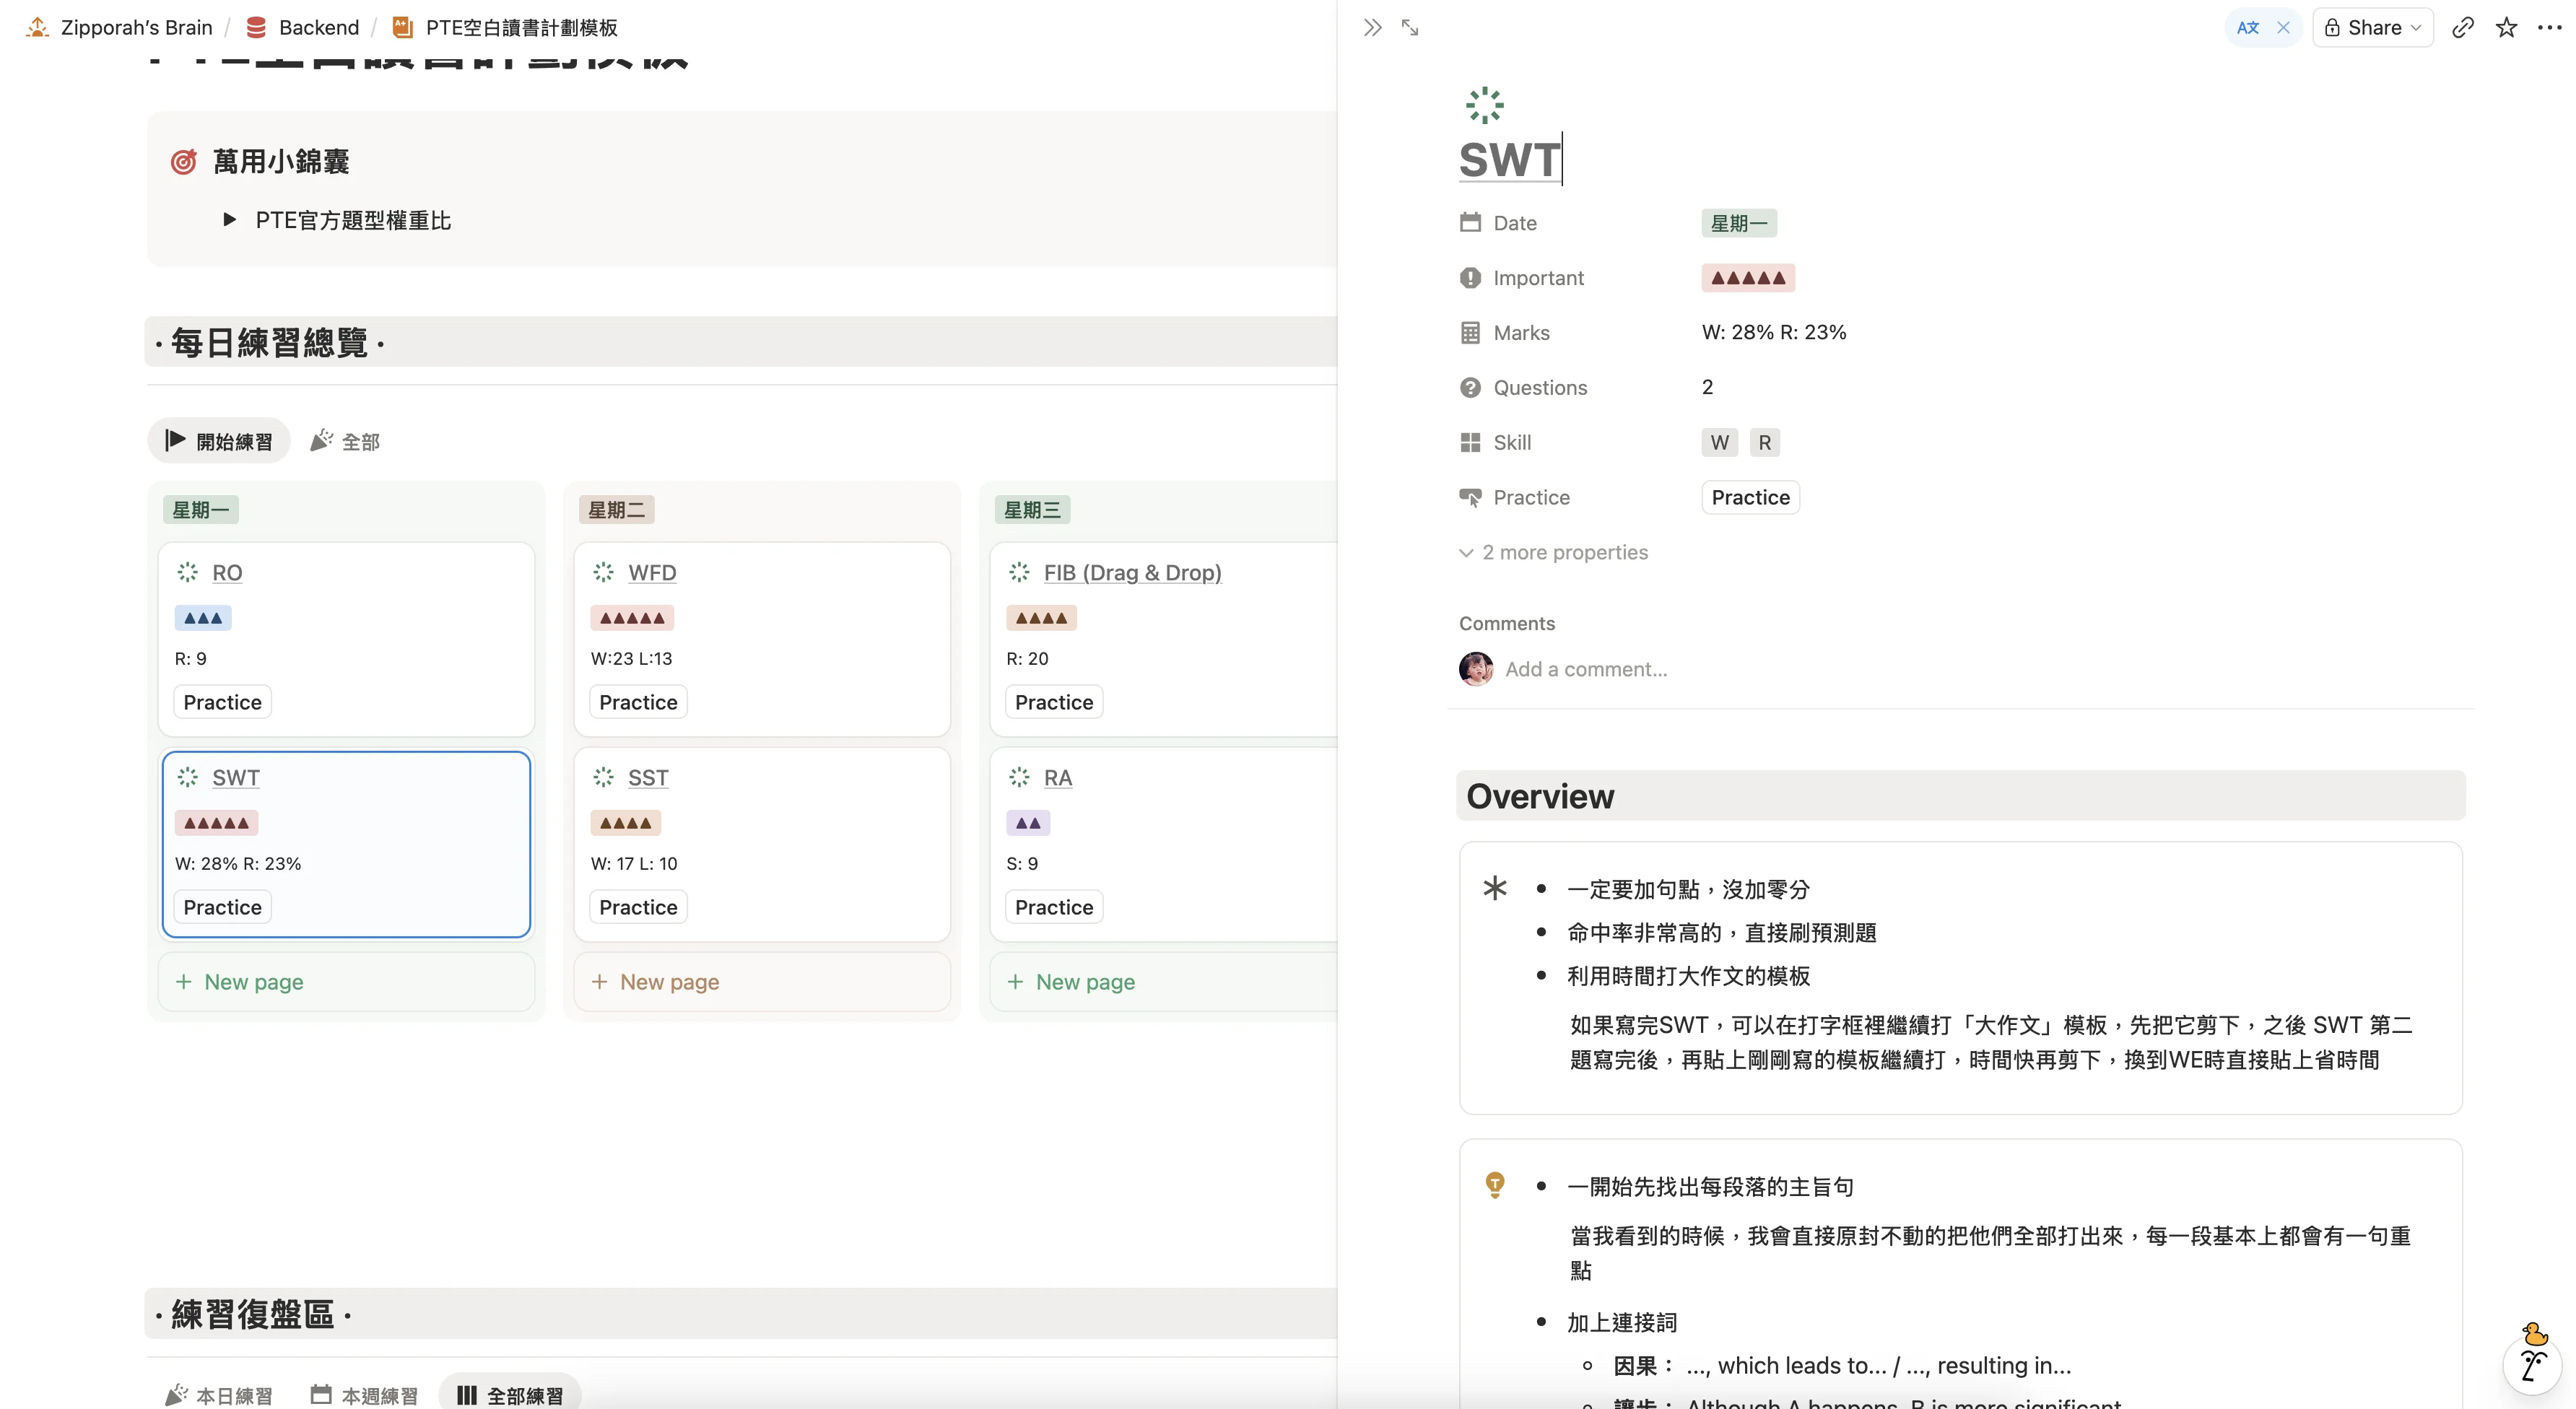The height and width of the screenshot is (1409, 2576).
Task: Open Backend breadcrumb
Action: [303, 28]
